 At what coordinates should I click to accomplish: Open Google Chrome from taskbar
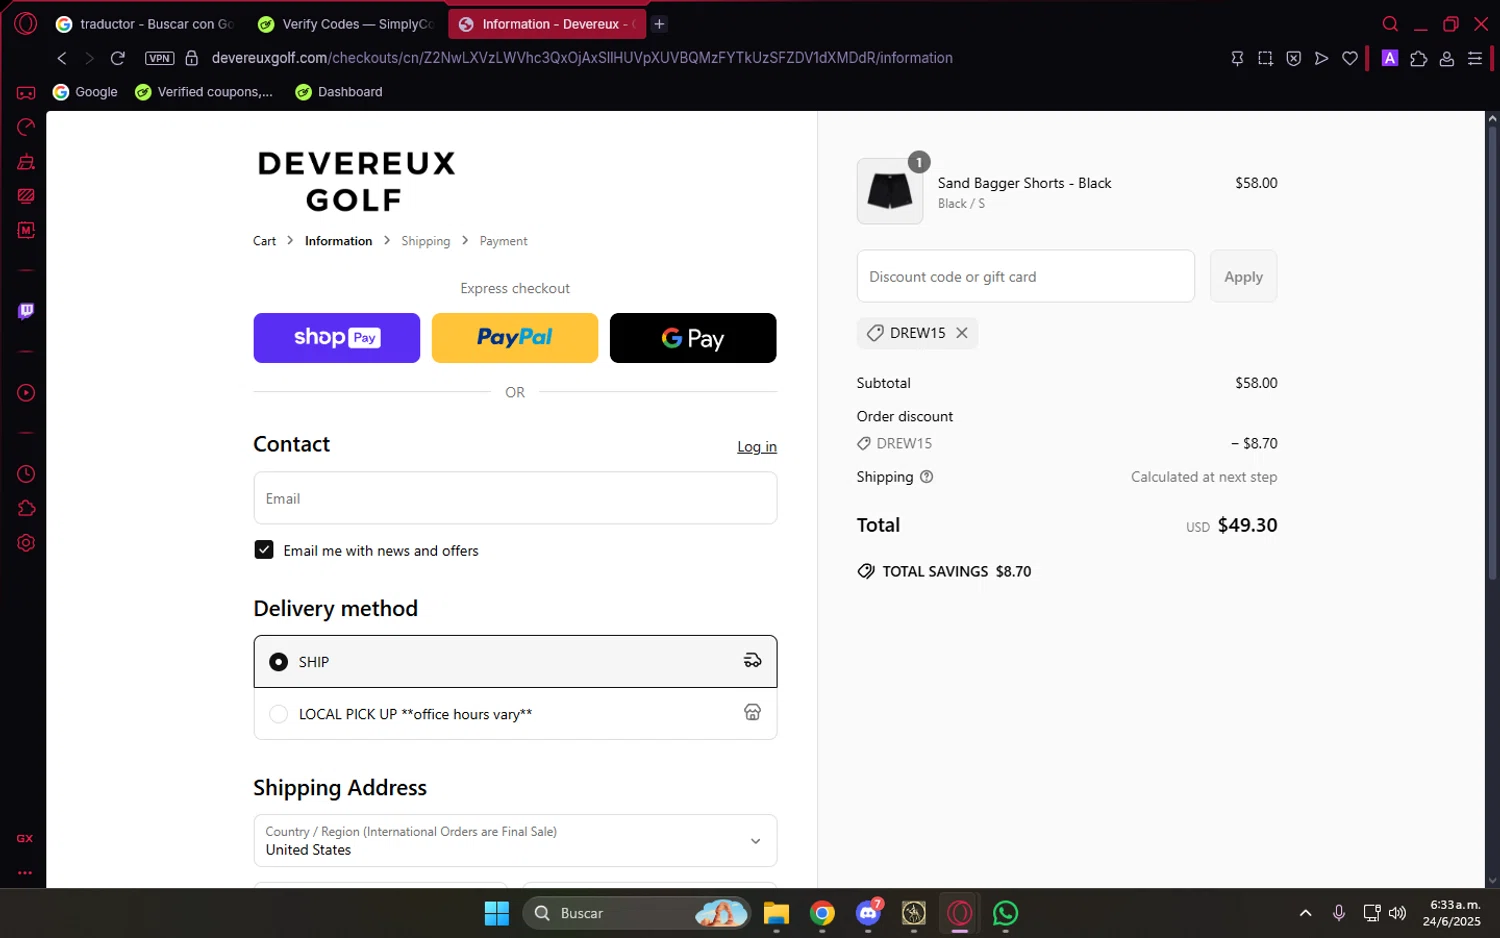(822, 913)
